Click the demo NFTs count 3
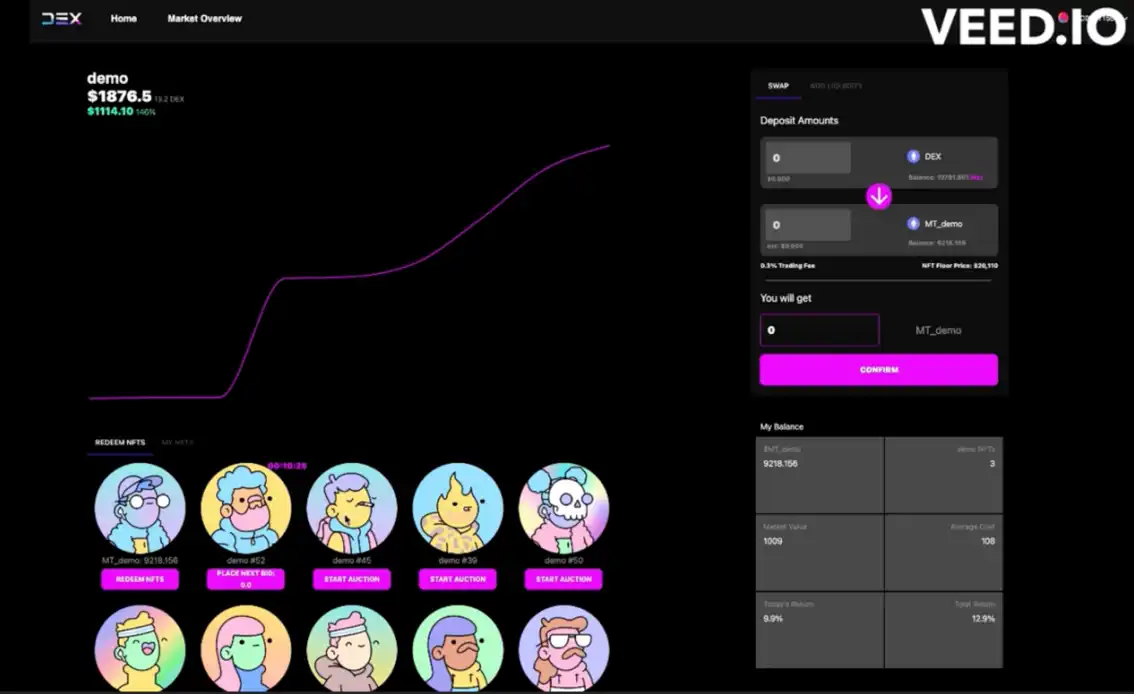Image resolution: width=1134 pixels, height=694 pixels. click(x=992, y=463)
